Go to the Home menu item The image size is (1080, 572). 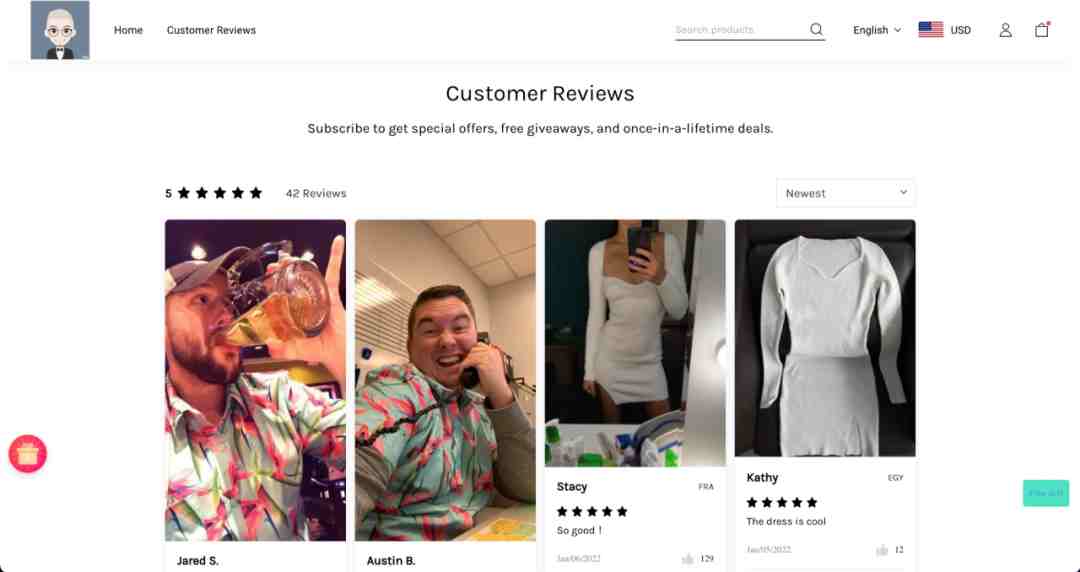pyautogui.click(x=128, y=30)
